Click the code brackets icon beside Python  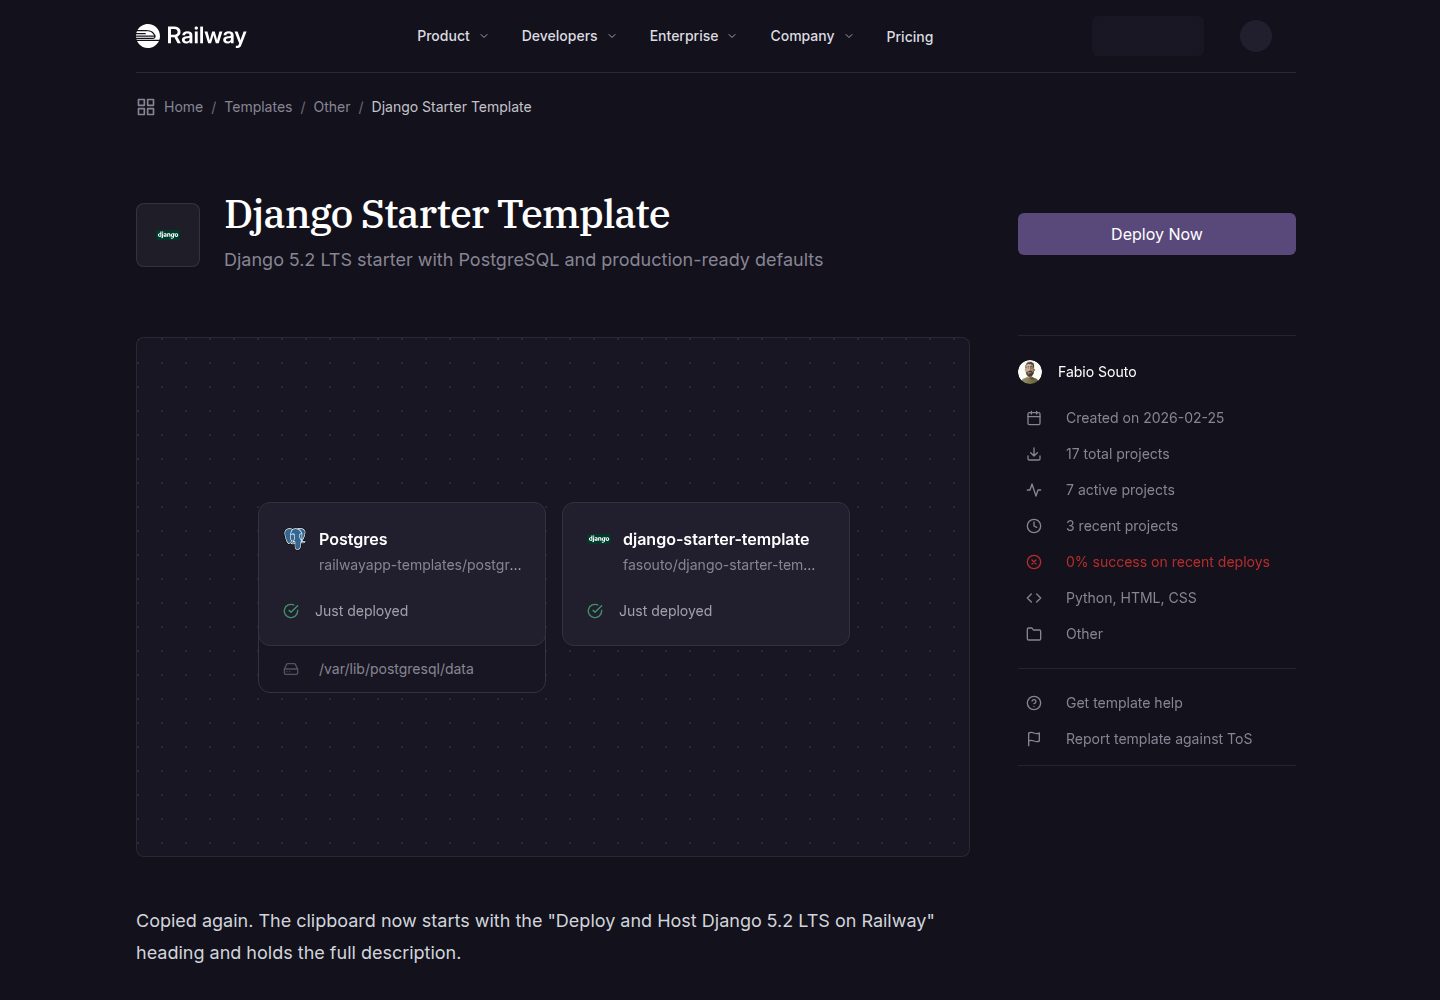pos(1034,598)
